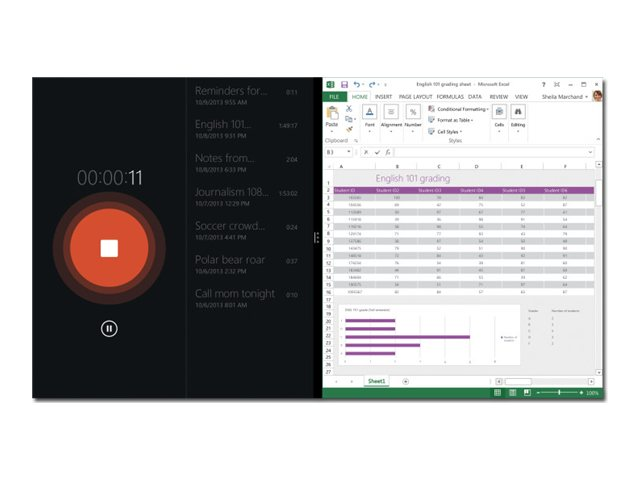This screenshot has height=480, width=640.
Task: Click the Undo arrow icon
Action: tap(357, 84)
